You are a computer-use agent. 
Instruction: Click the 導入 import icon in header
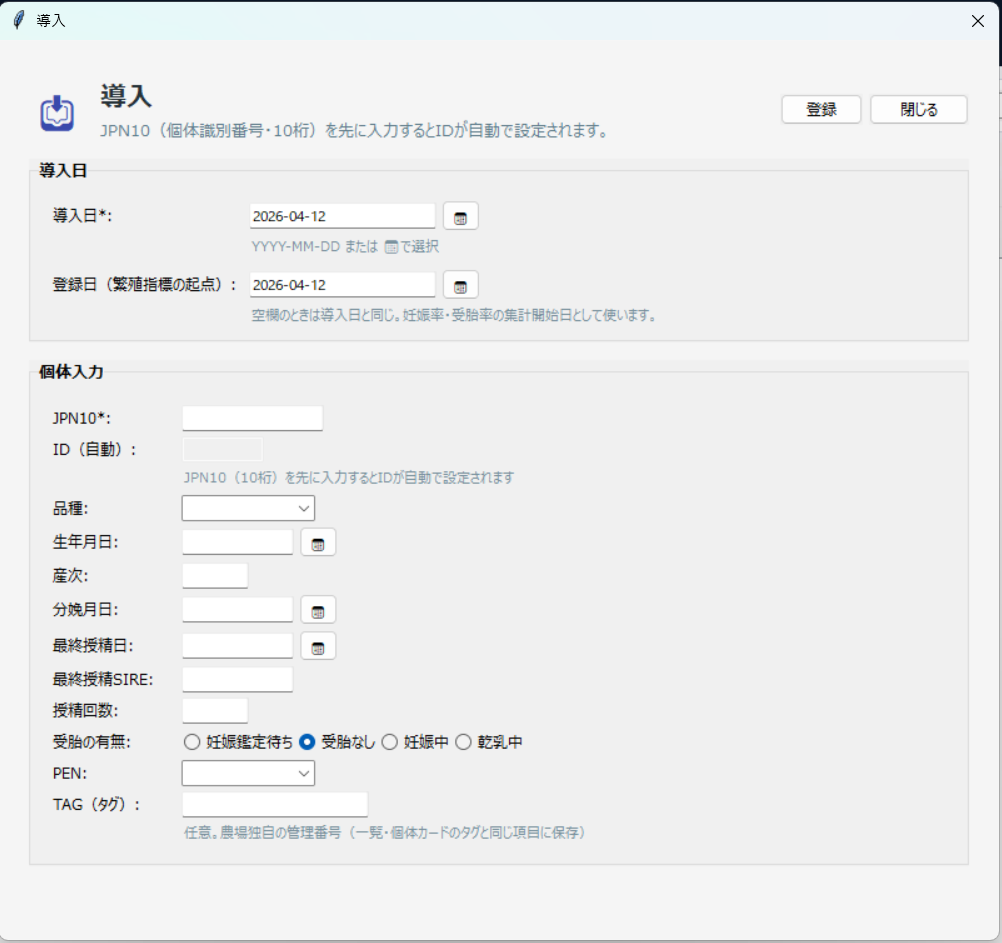coord(58,113)
